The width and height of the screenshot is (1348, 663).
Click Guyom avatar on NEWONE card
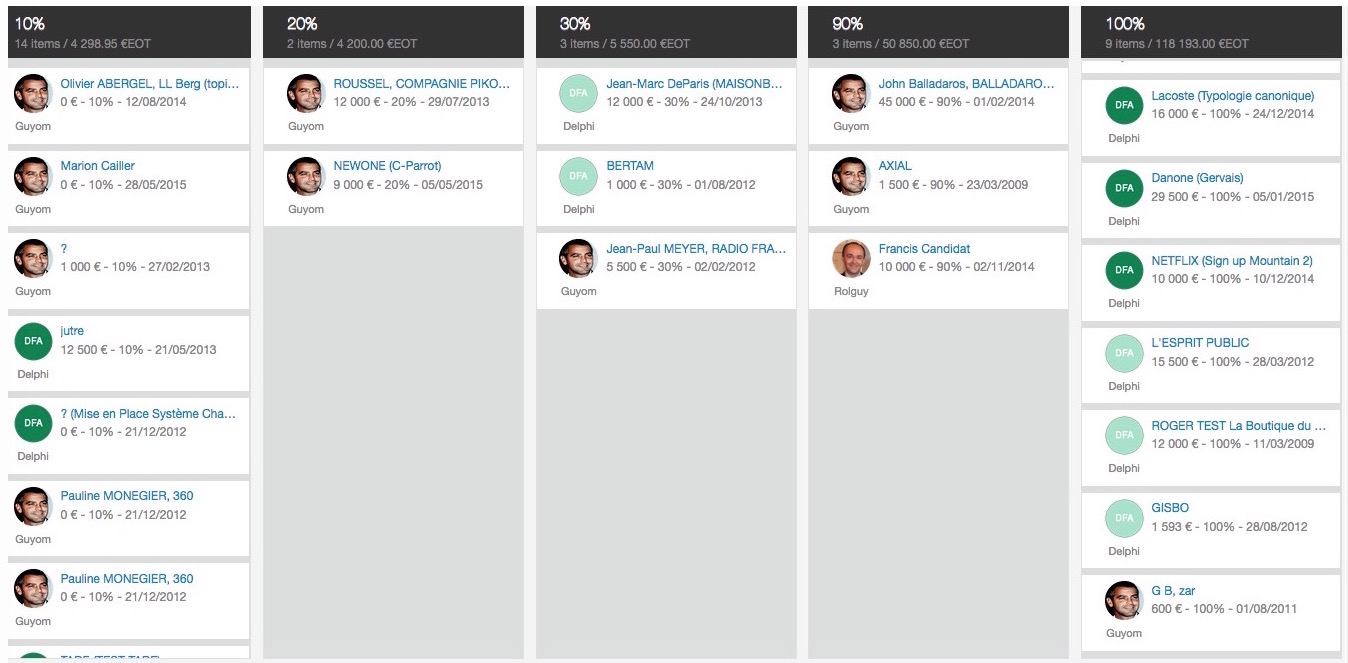pyautogui.click(x=306, y=176)
